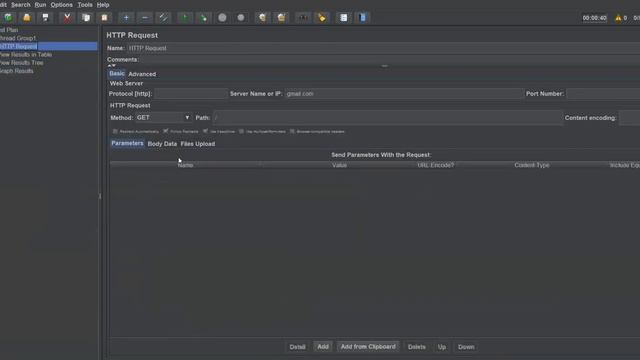The width and height of the screenshot is (640, 360).
Task: Open the Options menu
Action: pos(62,5)
